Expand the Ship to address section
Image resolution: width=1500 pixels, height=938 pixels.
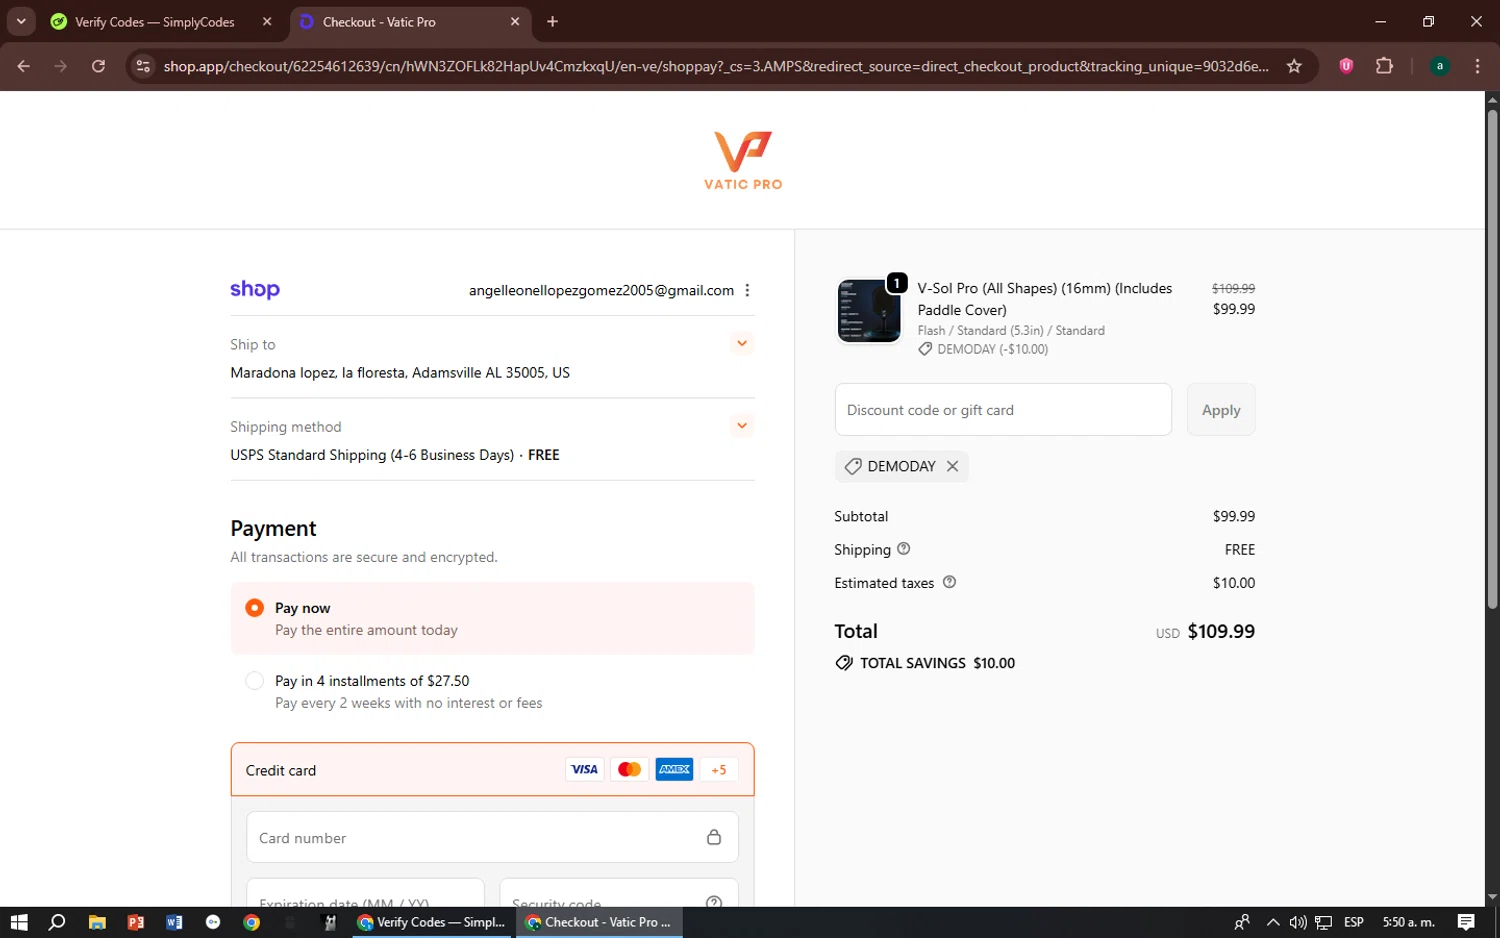coord(742,343)
